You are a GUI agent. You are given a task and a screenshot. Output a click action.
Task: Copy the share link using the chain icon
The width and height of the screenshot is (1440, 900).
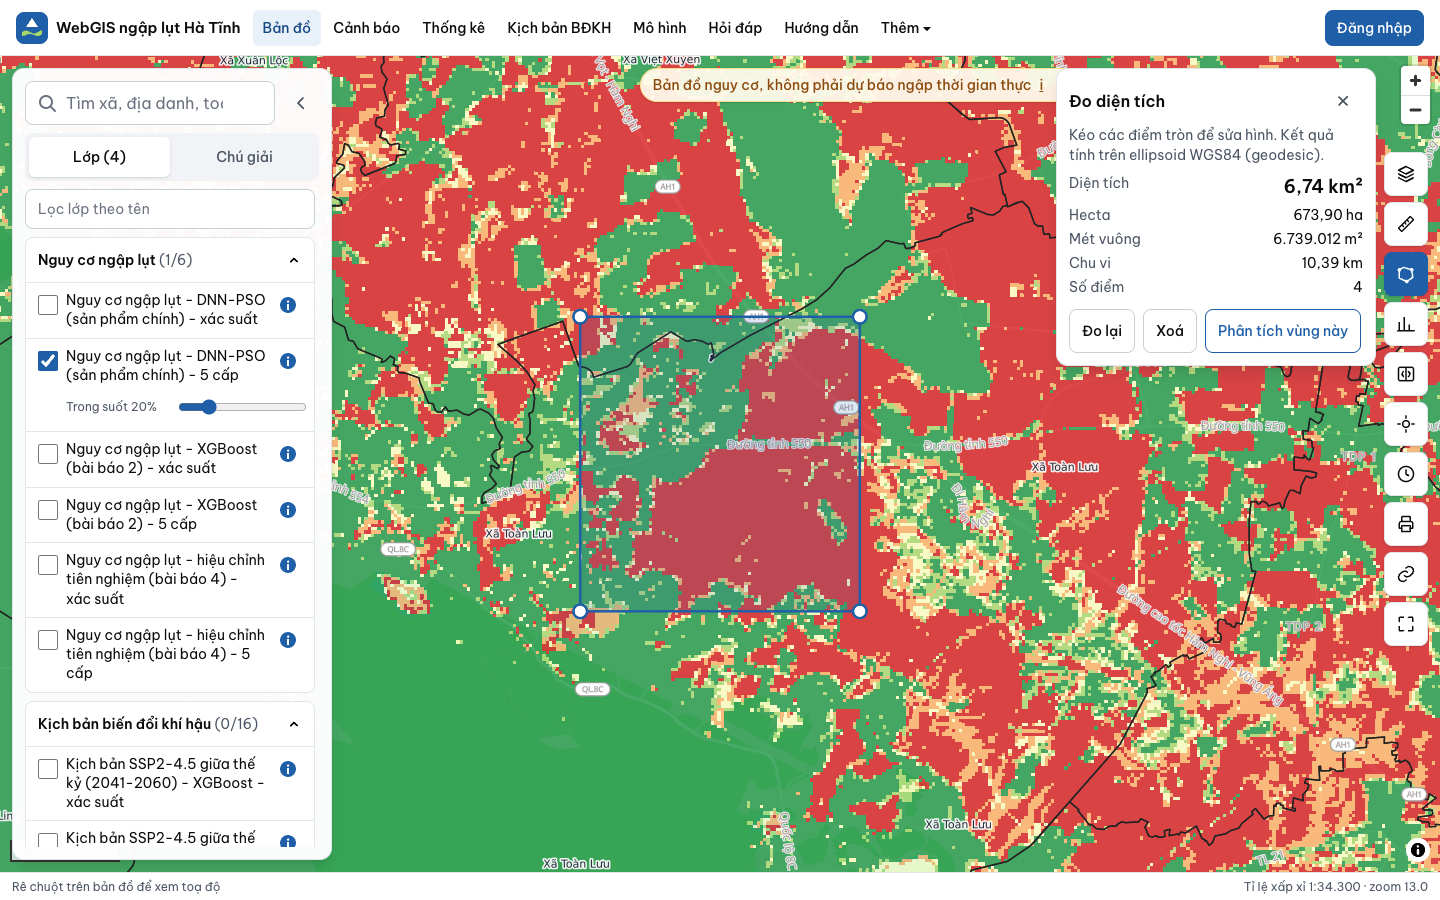pos(1406,574)
